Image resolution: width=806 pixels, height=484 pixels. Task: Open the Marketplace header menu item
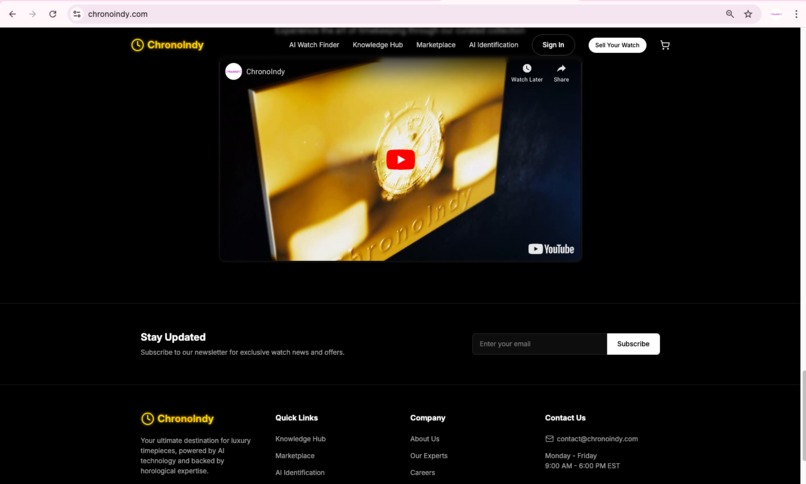[436, 45]
